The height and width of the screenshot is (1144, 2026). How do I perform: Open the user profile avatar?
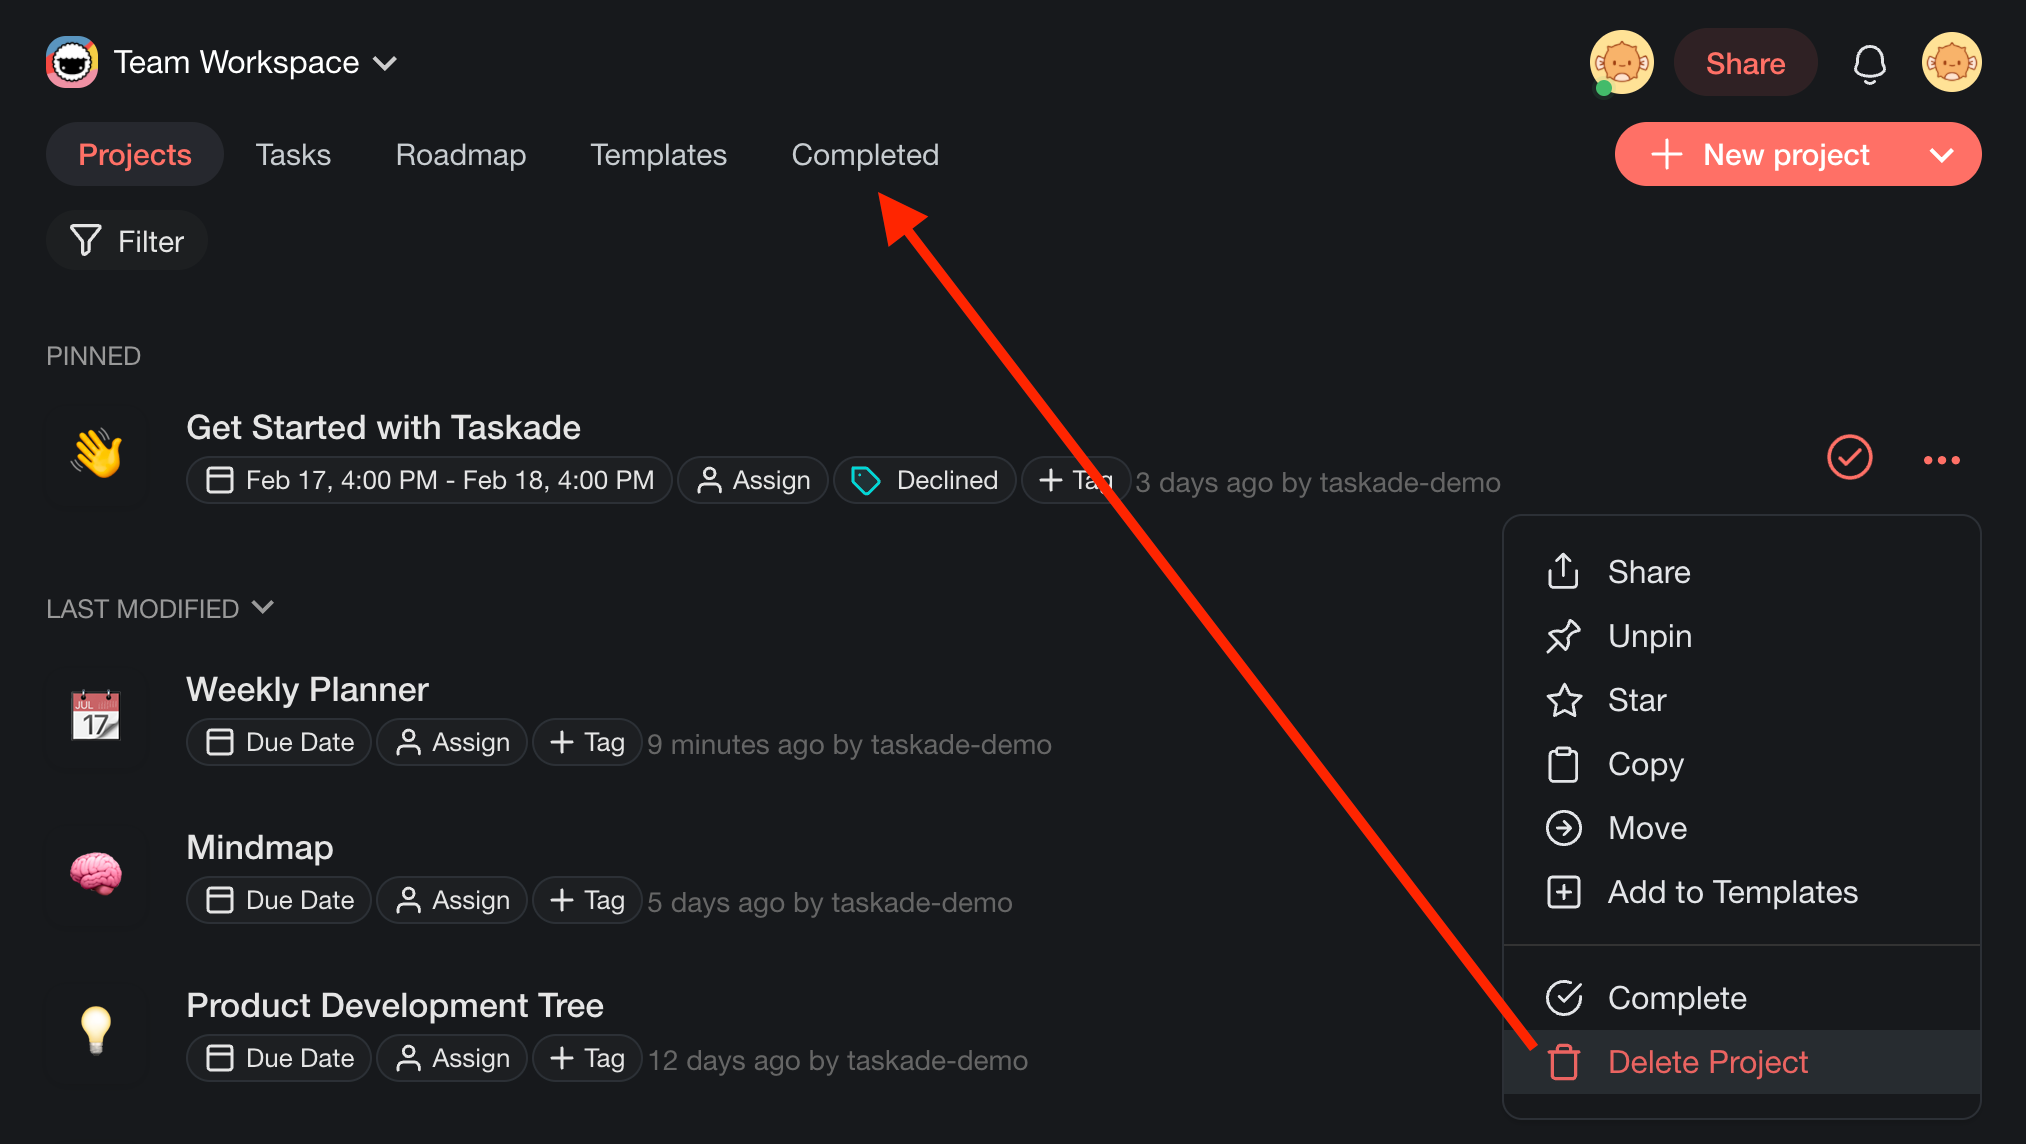1951,63
